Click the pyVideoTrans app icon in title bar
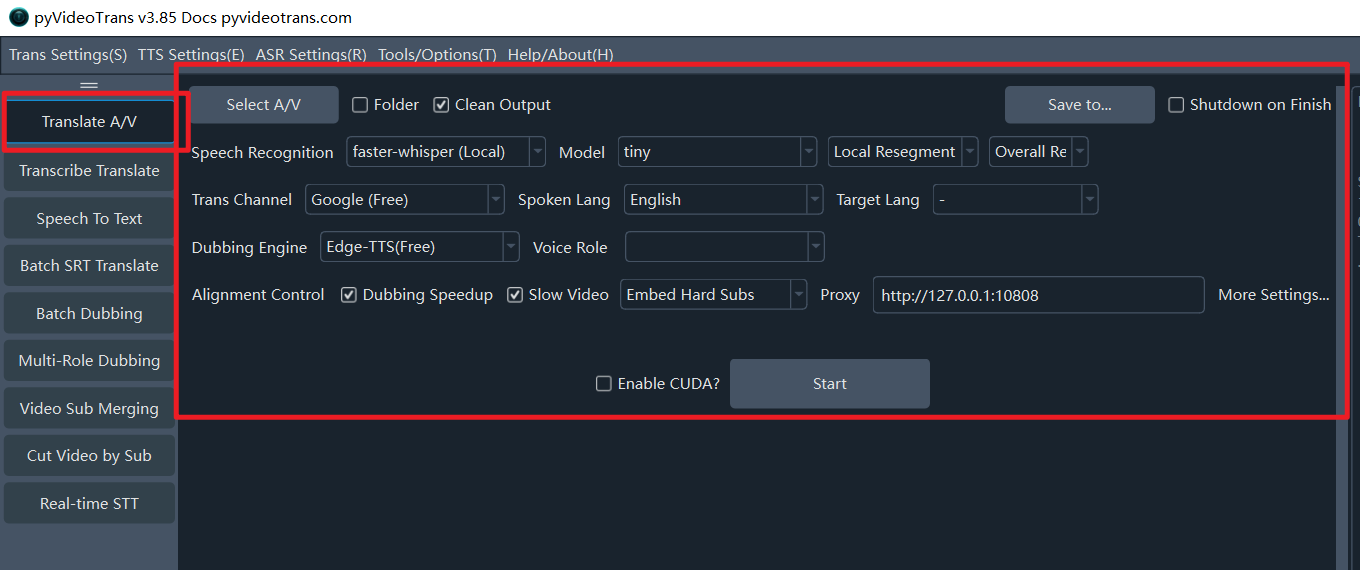The width and height of the screenshot is (1360, 570). point(18,18)
